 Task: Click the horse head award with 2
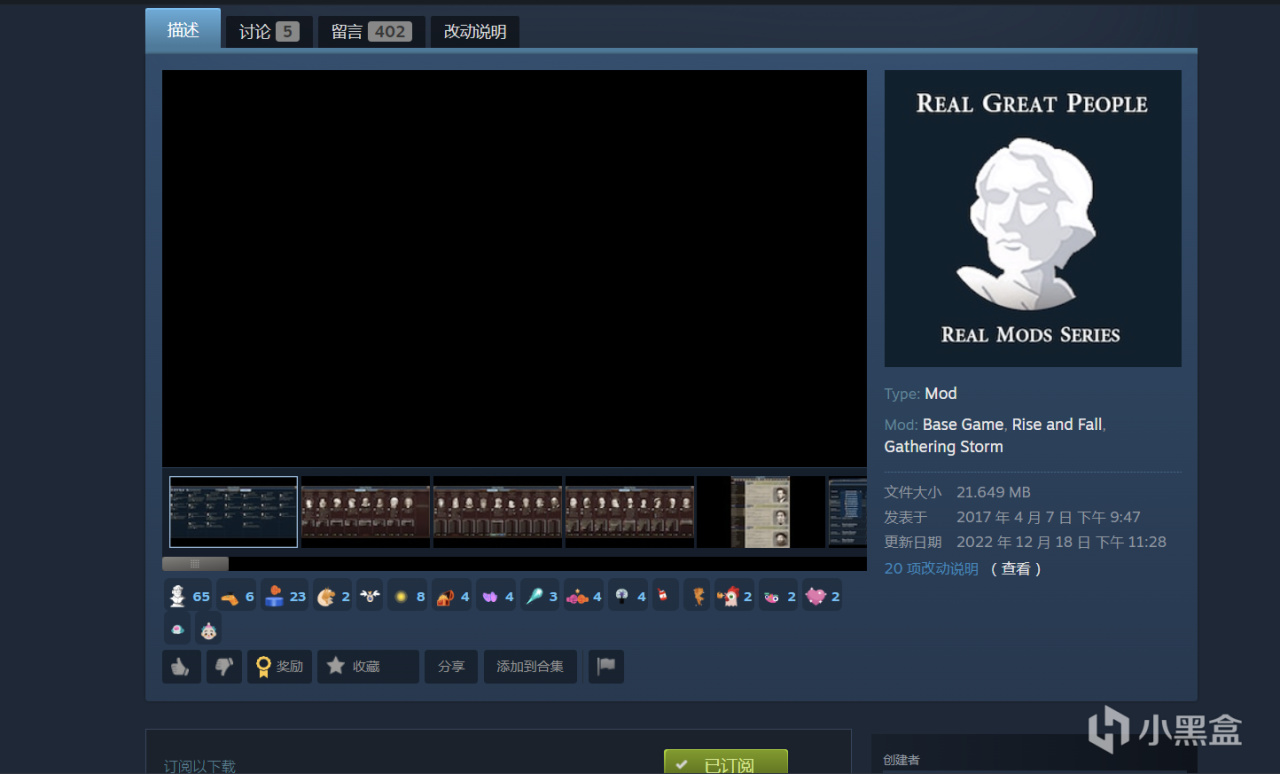pos(333,597)
